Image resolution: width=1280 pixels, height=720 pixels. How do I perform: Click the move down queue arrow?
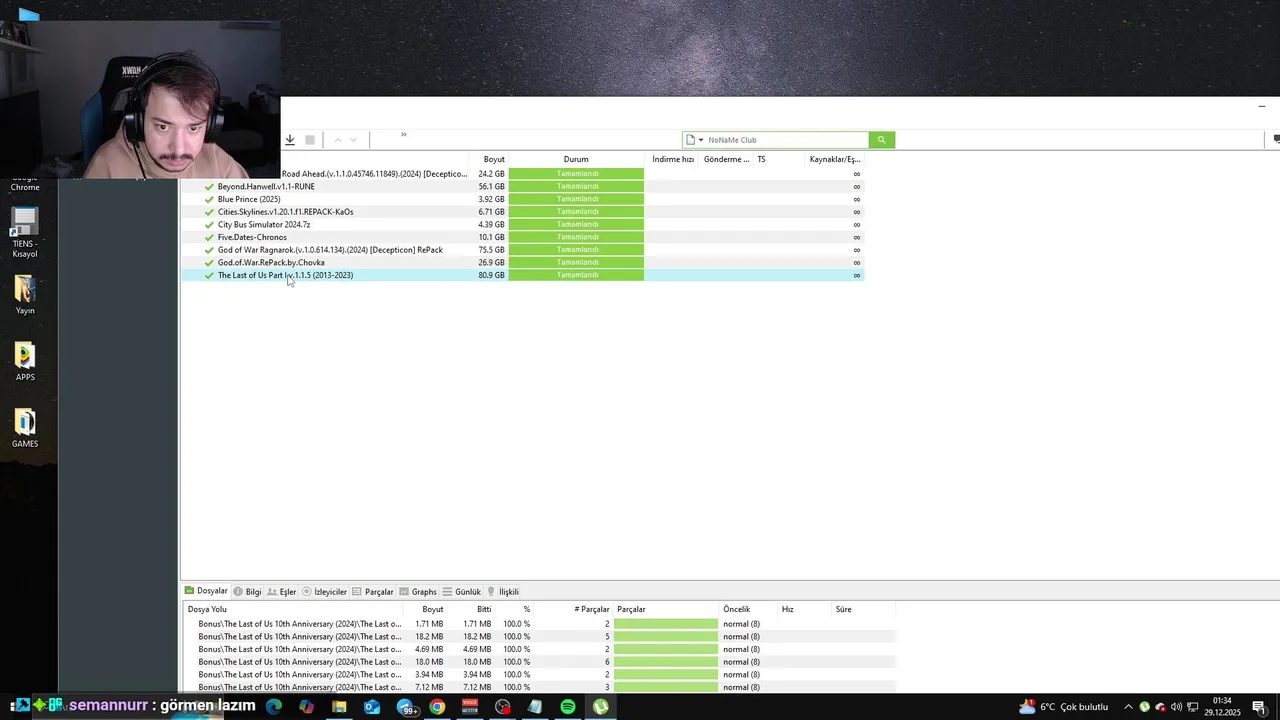click(x=353, y=140)
